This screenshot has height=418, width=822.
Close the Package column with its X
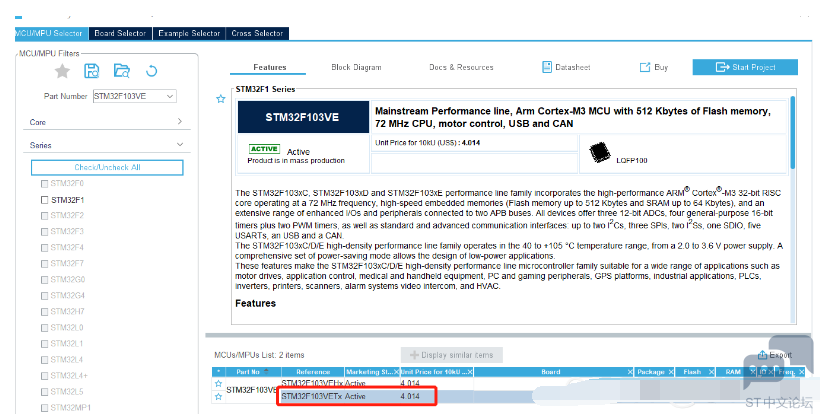click(671, 372)
